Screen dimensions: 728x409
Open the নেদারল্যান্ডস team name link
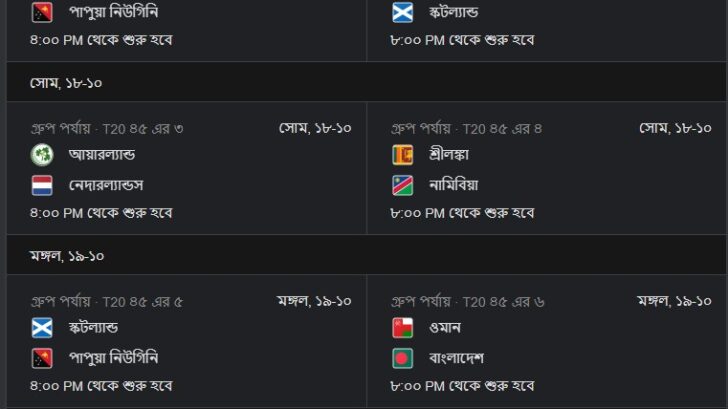106,185
